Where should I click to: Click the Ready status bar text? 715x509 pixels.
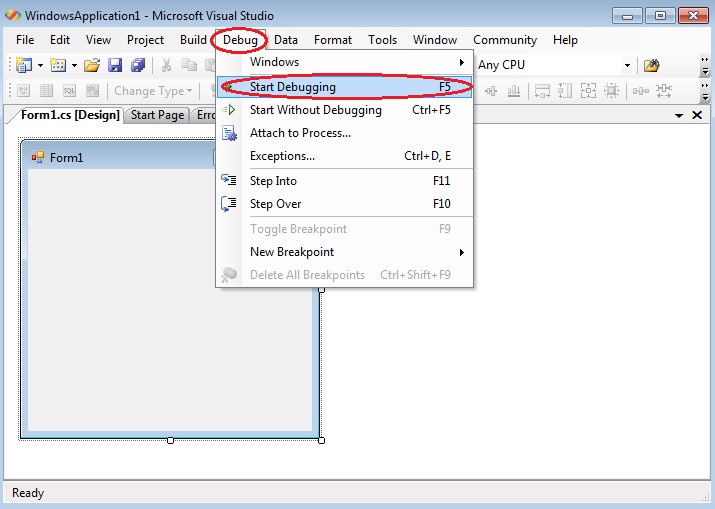(28, 493)
